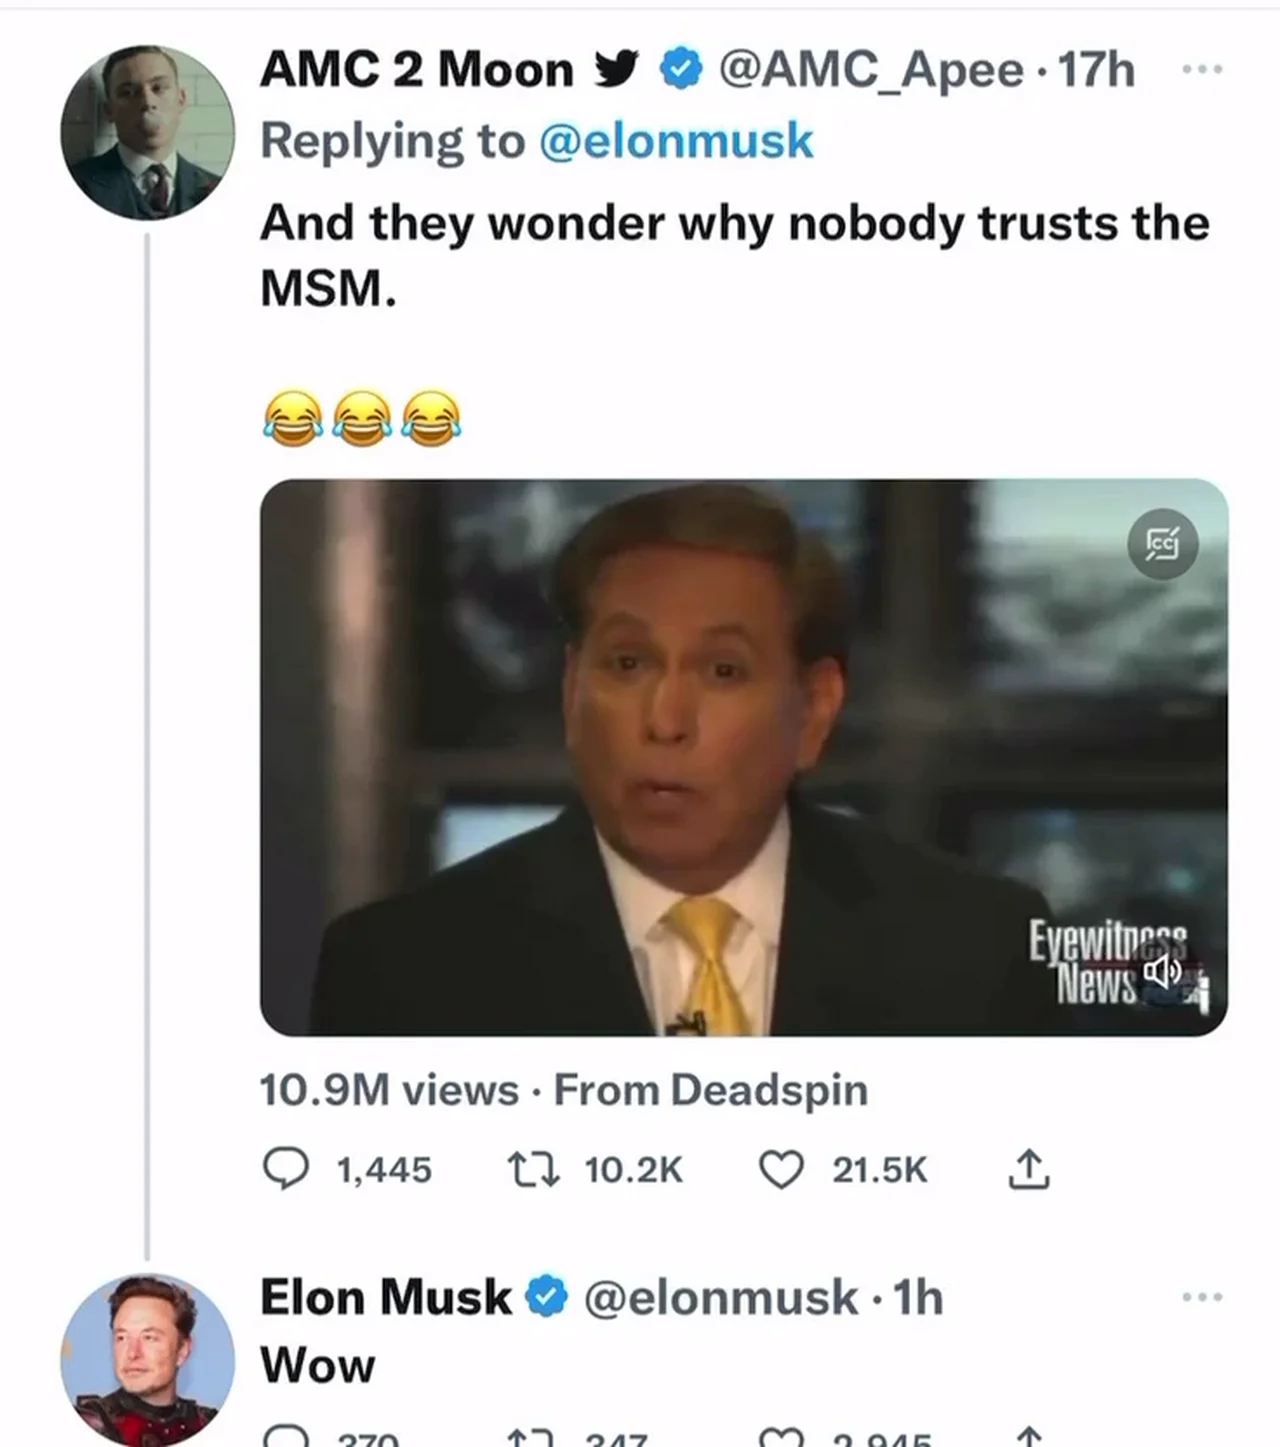1280x1447 pixels.
Task: Click the verified badge beside Elon Musk
Action: pyautogui.click(x=546, y=1297)
